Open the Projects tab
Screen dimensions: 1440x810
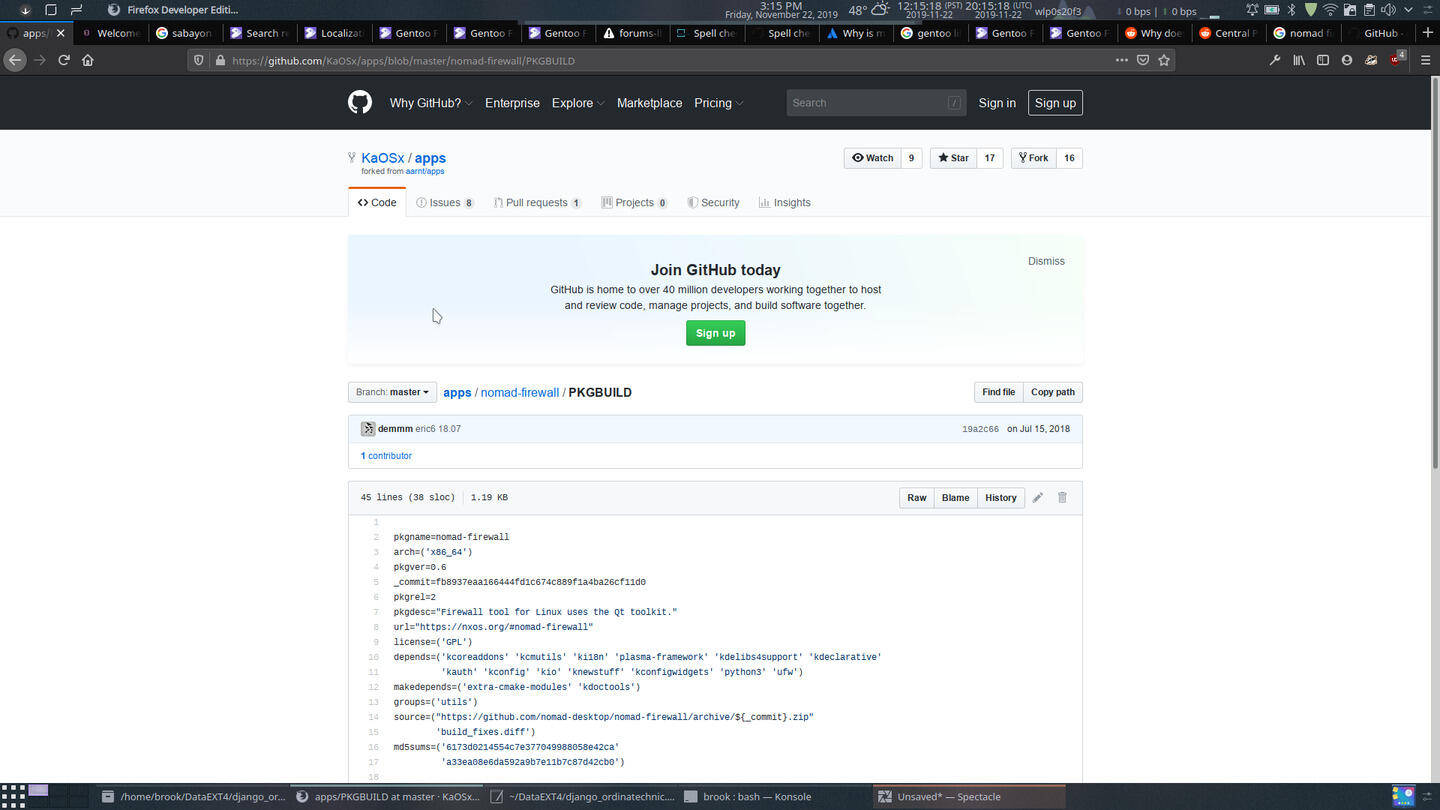(x=634, y=202)
